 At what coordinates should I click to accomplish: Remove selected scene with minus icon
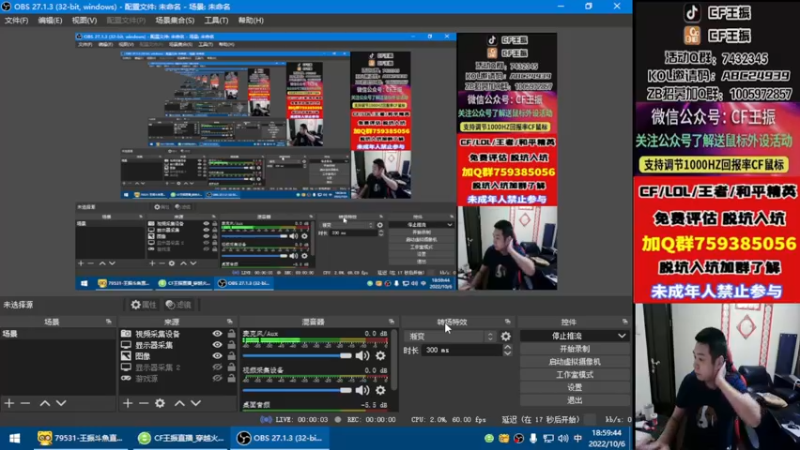click(x=26, y=403)
